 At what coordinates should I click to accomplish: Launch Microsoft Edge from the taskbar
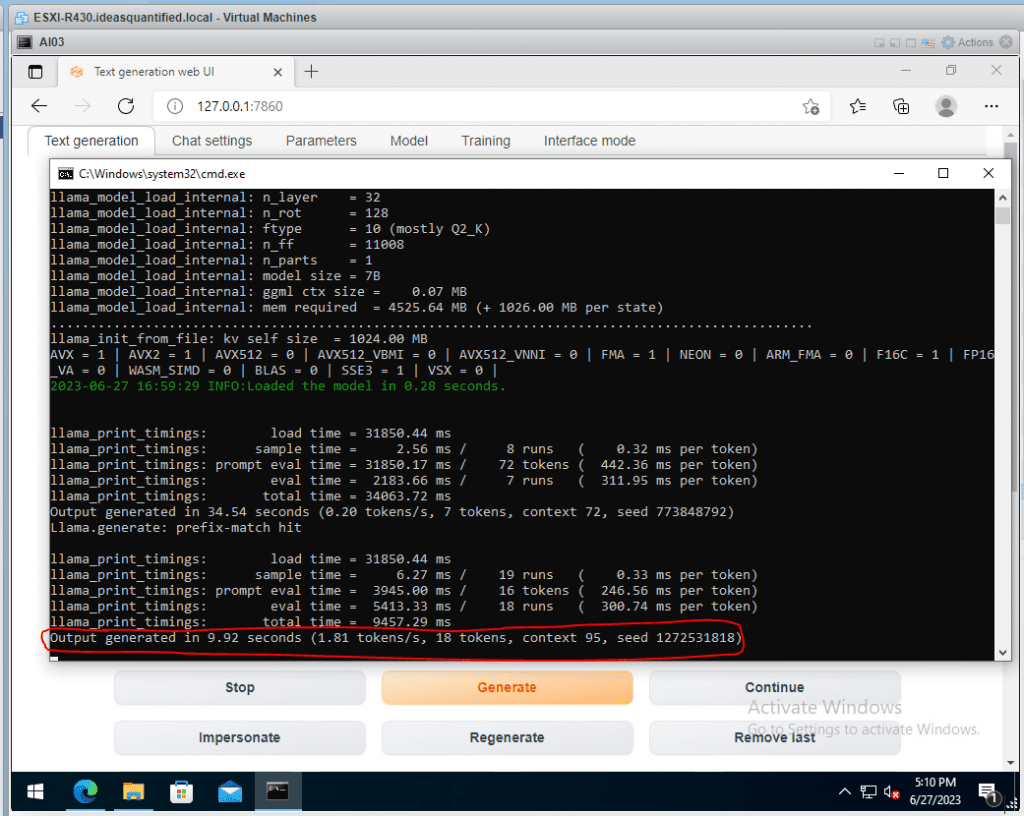pyautogui.click(x=85, y=792)
